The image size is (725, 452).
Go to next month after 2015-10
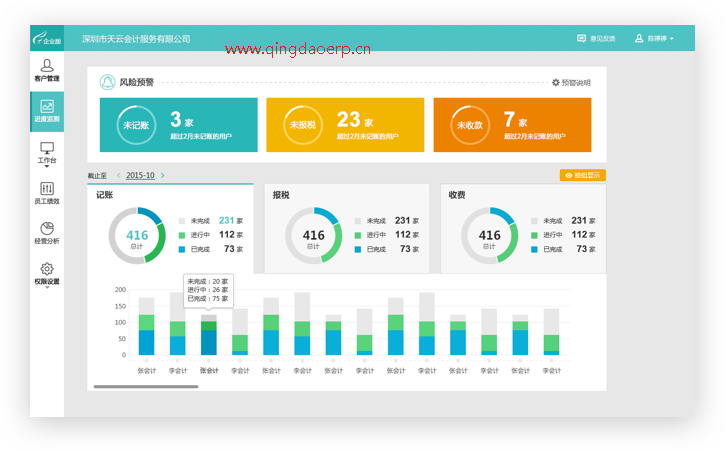click(x=163, y=175)
